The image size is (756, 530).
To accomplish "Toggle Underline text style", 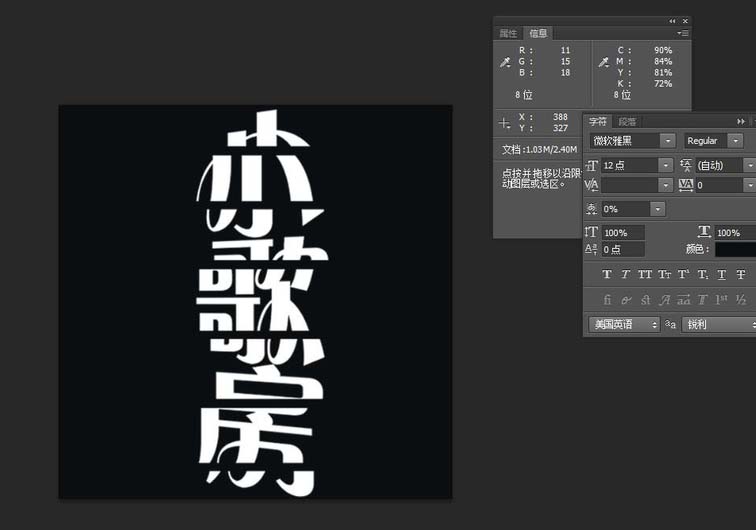I will [722, 274].
